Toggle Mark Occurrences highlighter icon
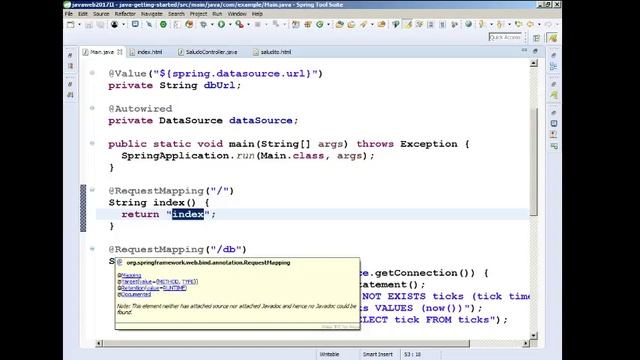Viewport: 640px width, 360px height. coord(407,24)
